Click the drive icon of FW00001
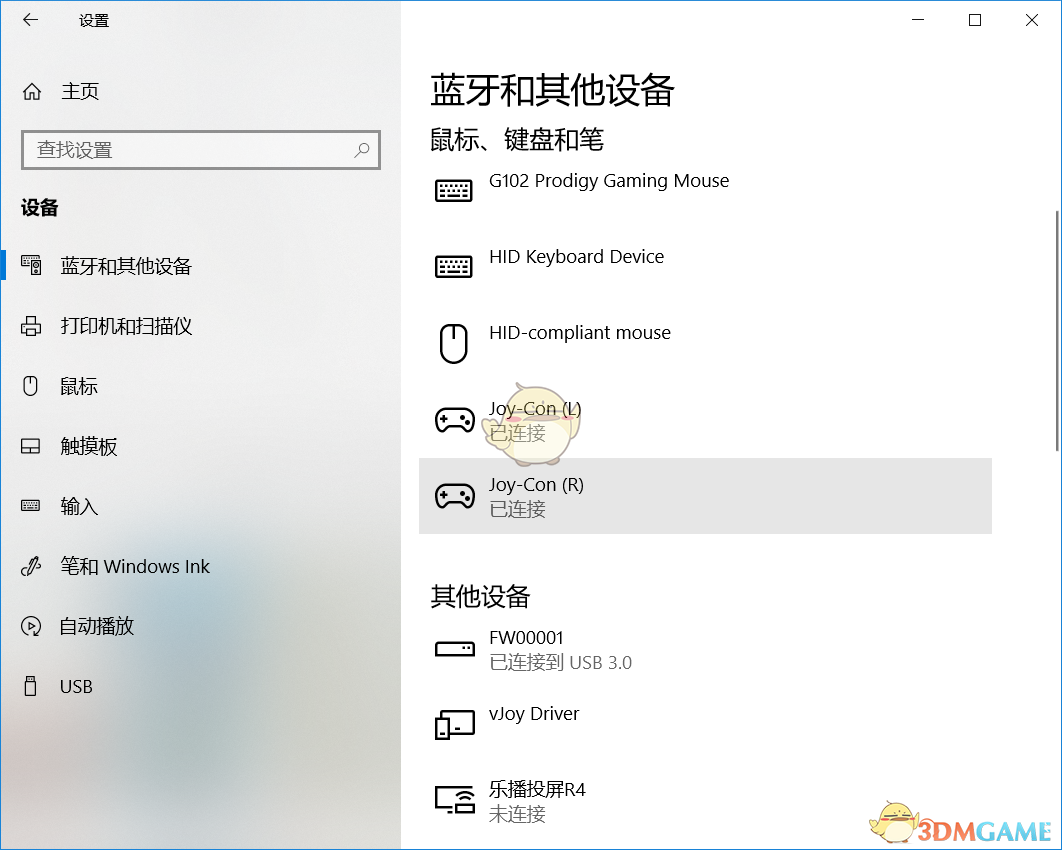 (x=454, y=650)
